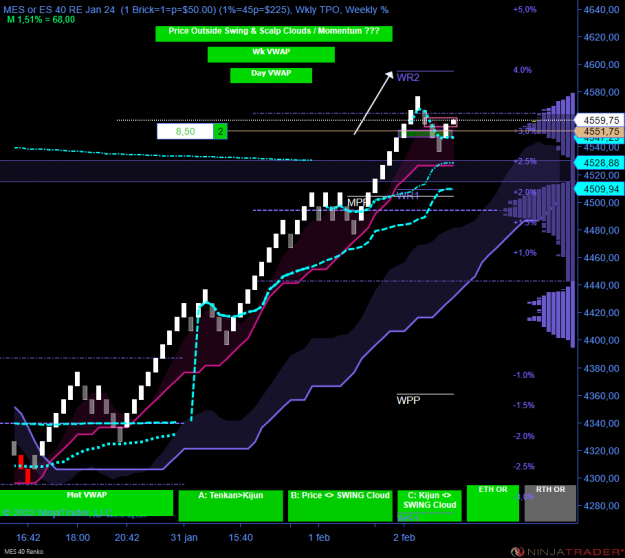This screenshot has height=558, width=625.
Task: Click the 4400,00 price axis label
Action: (601, 340)
